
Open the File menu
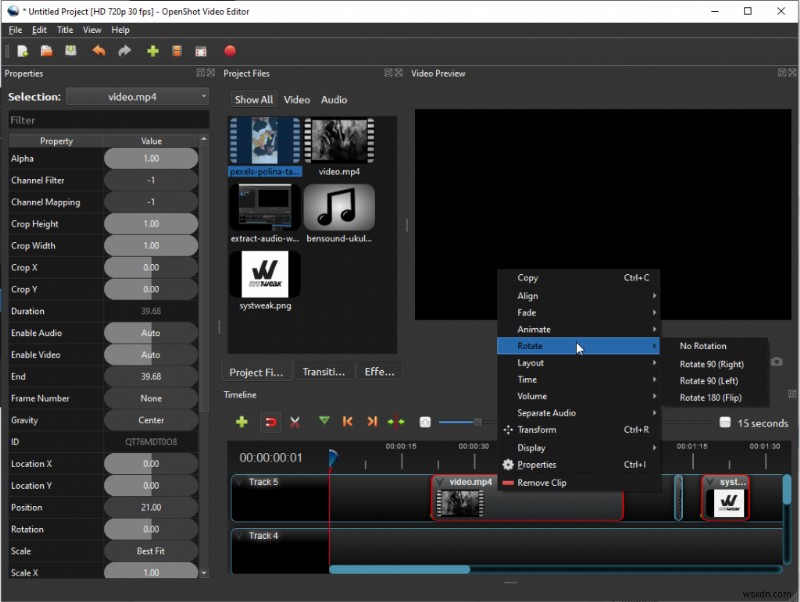pyautogui.click(x=15, y=30)
